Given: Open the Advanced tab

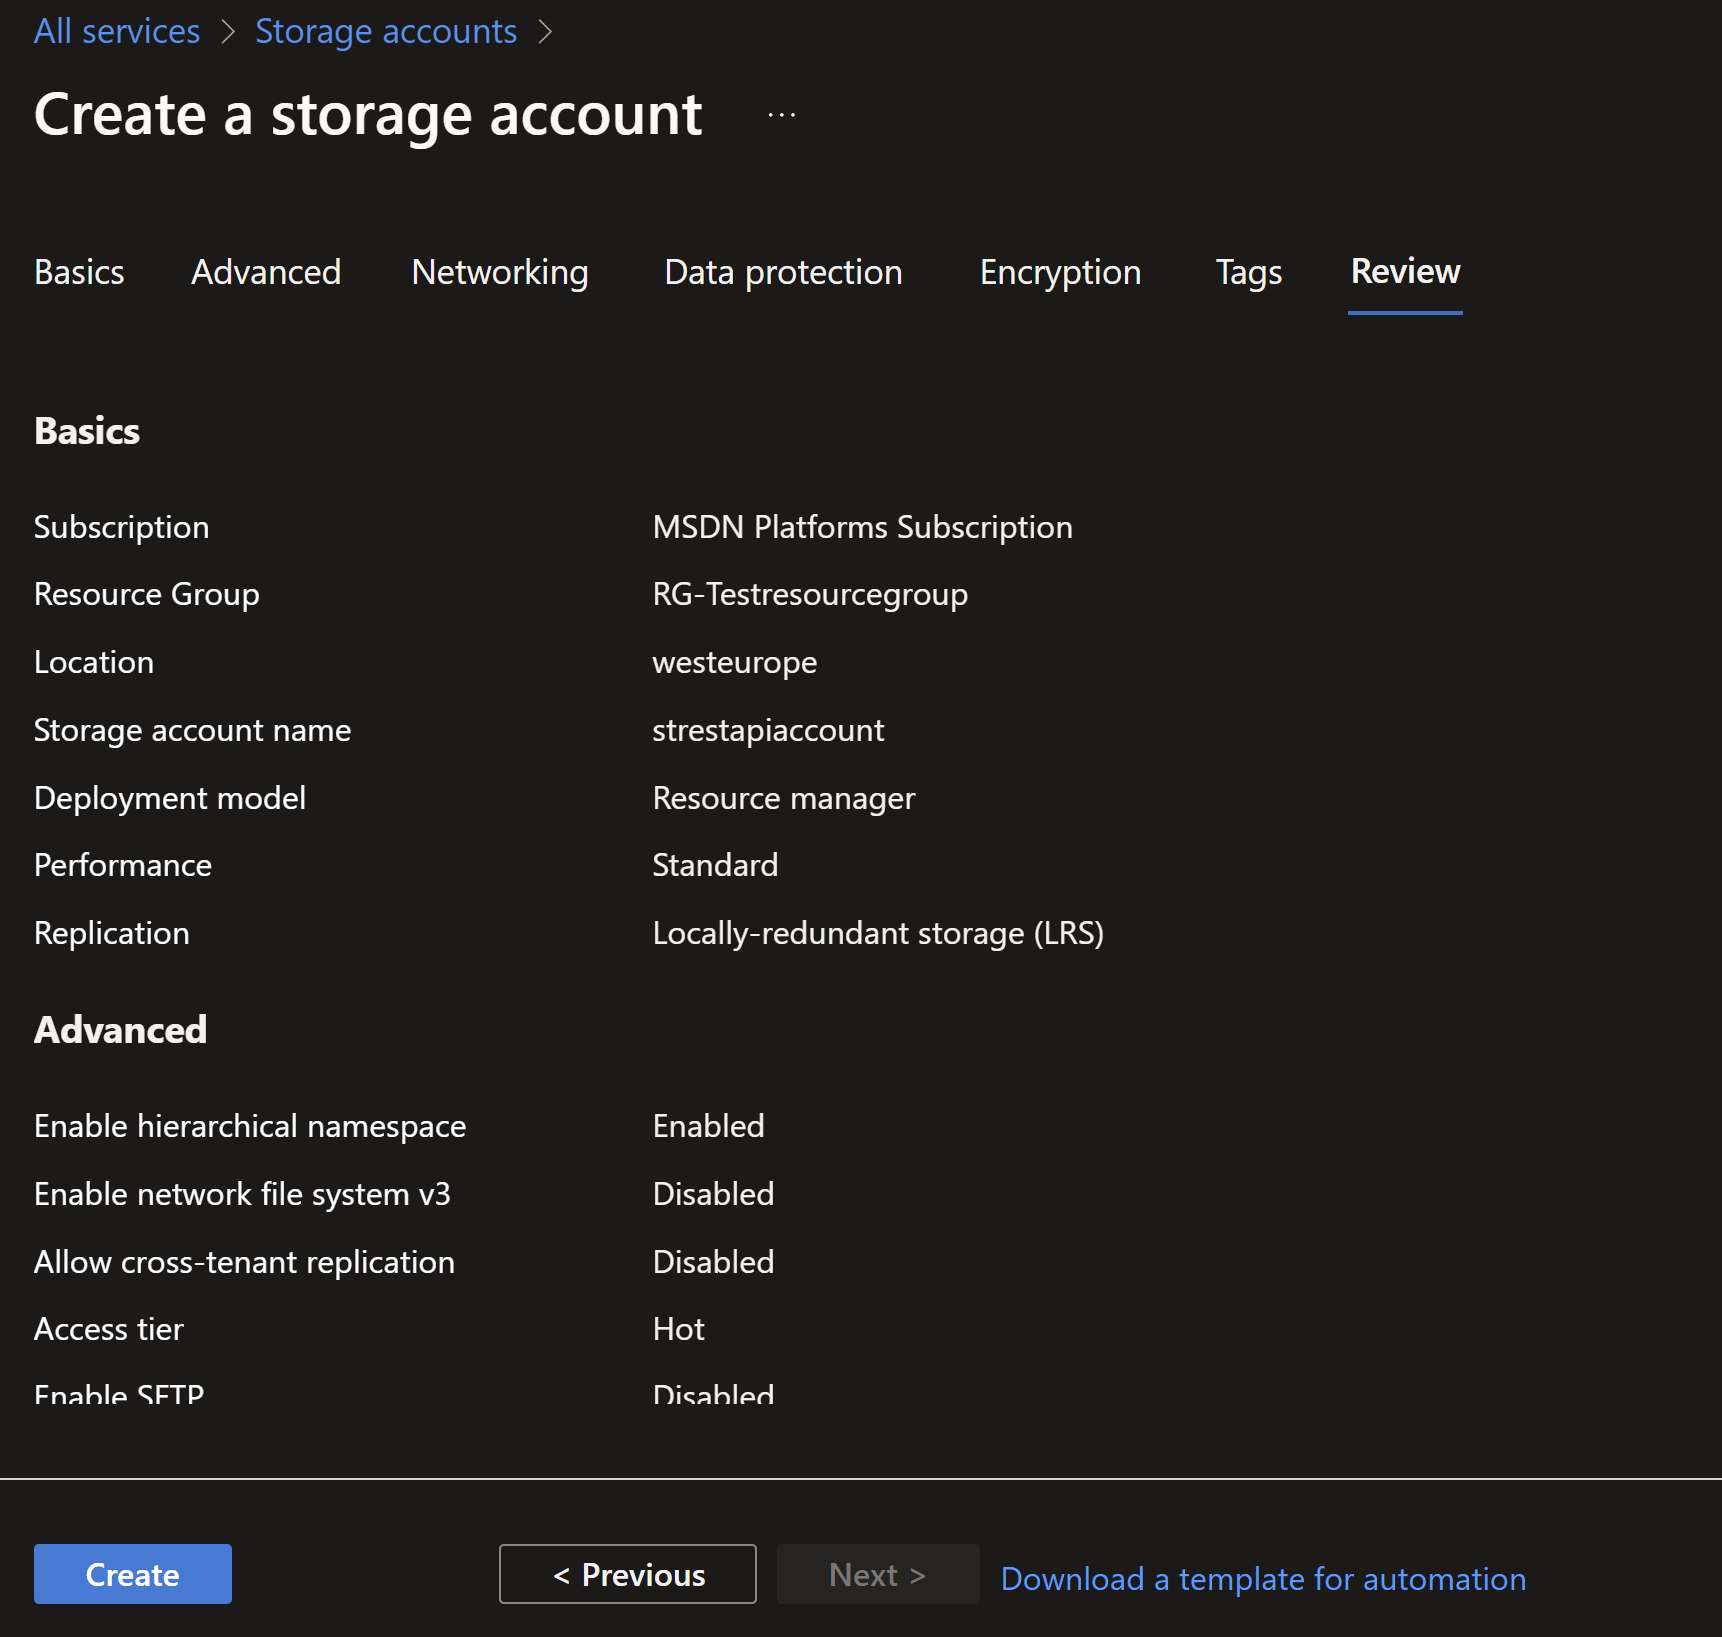Looking at the screenshot, I should (266, 272).
